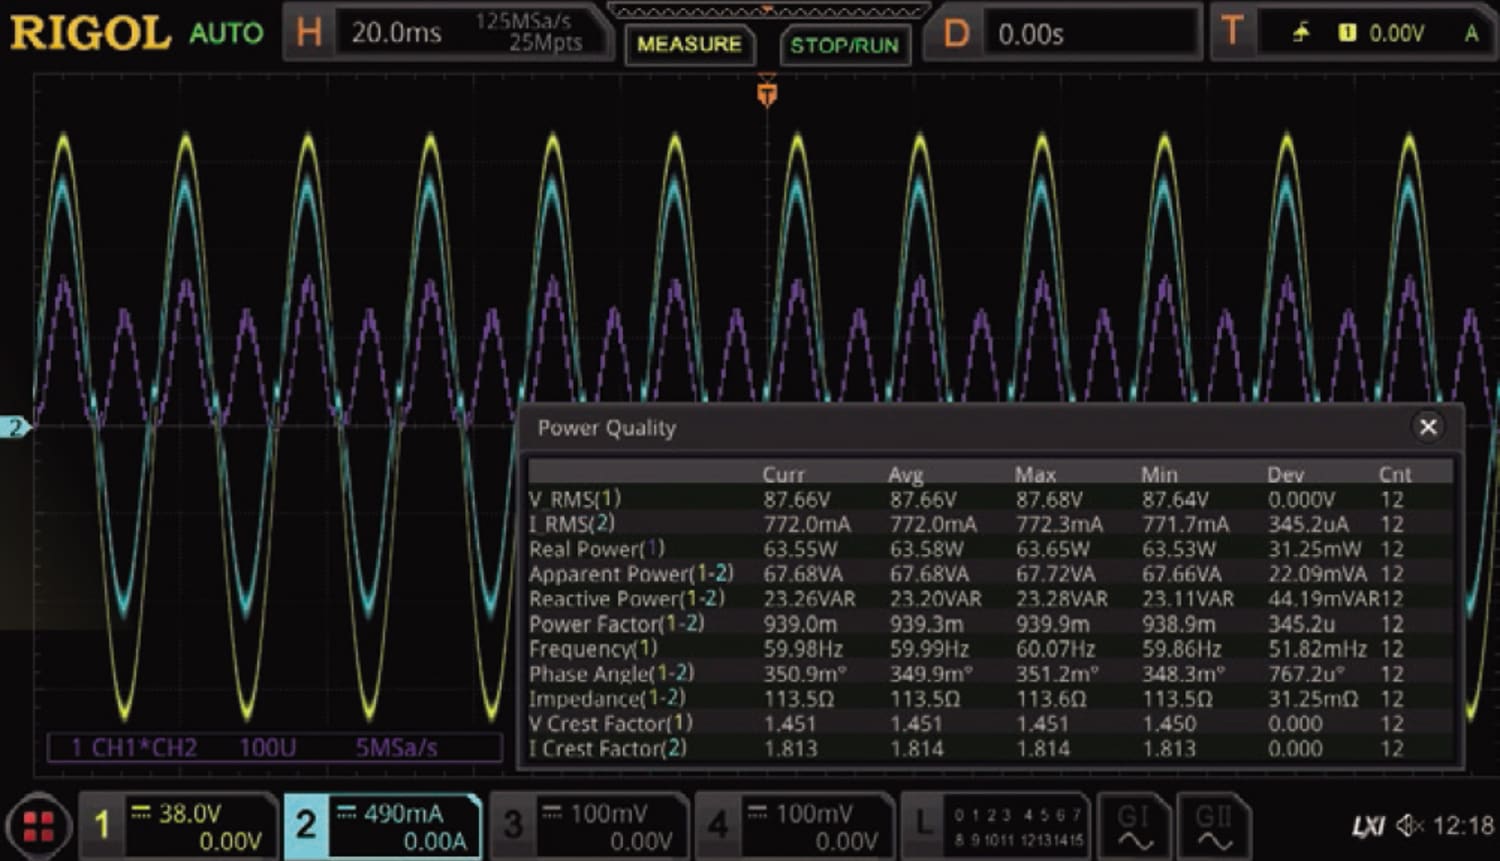Open the MEASURE menu
The height and width of the screenshot is (861, 1500).
point(689,44)
